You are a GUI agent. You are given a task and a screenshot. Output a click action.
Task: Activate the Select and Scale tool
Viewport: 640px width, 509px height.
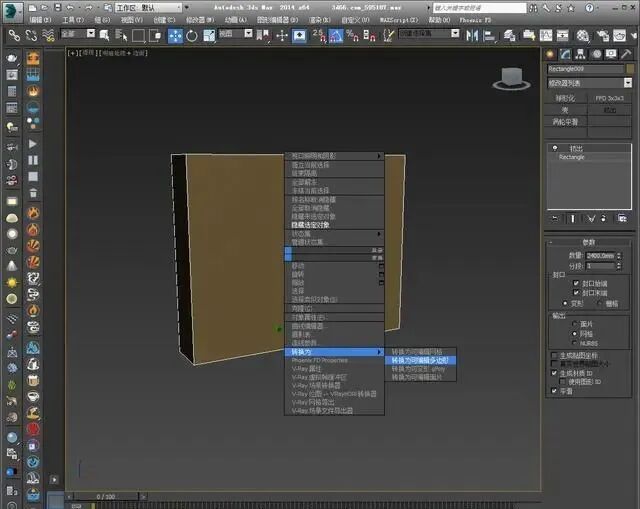tap(209, 36)
